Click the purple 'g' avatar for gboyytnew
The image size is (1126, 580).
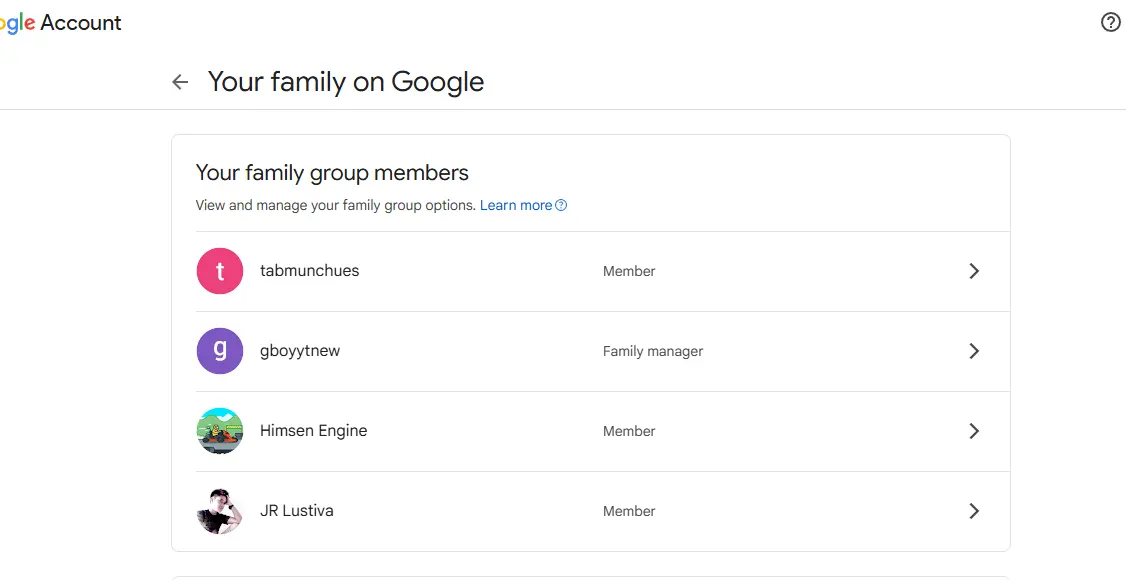pos(220,351)
